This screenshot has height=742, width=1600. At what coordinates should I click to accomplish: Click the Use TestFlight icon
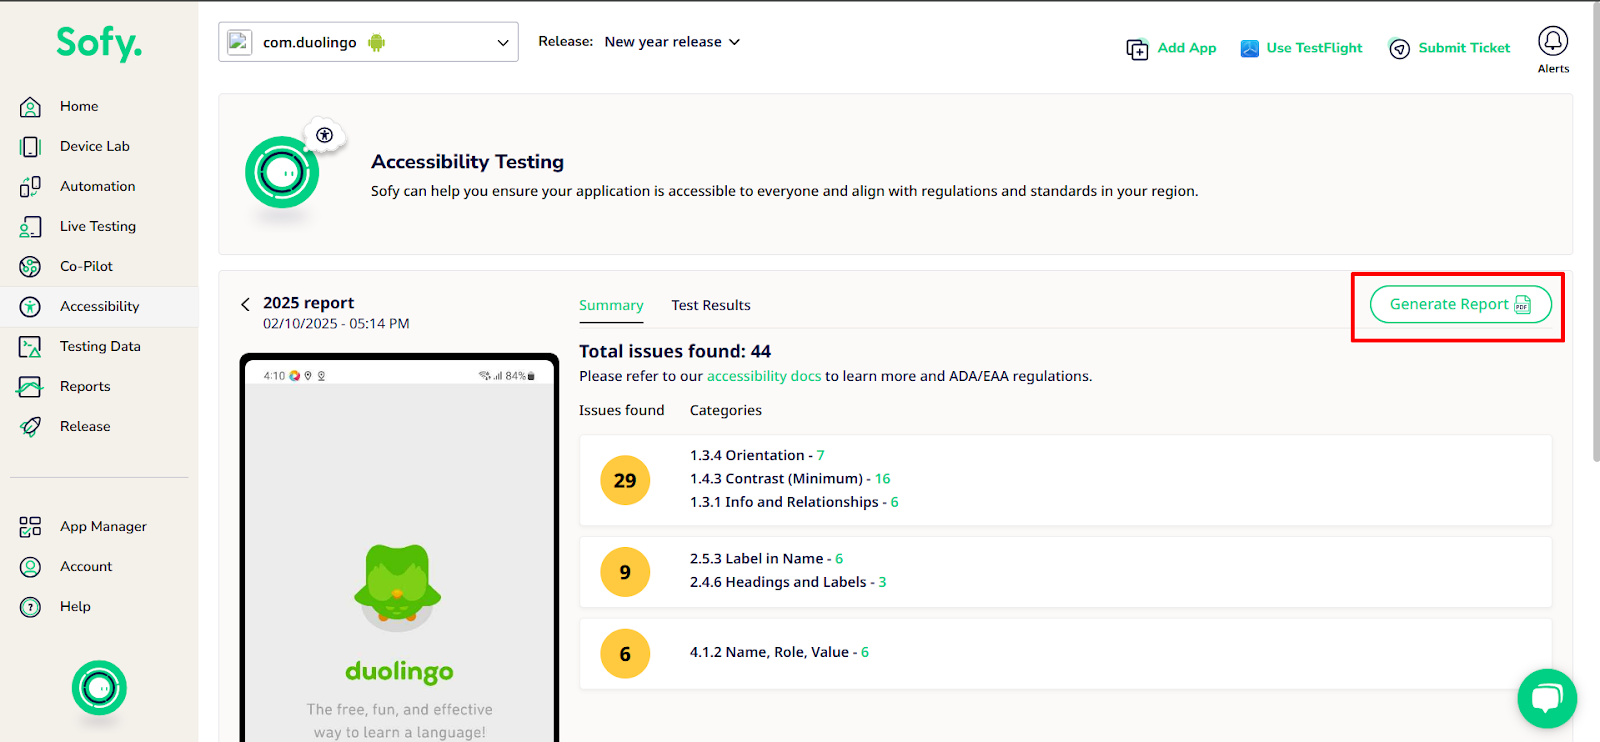1250,48
